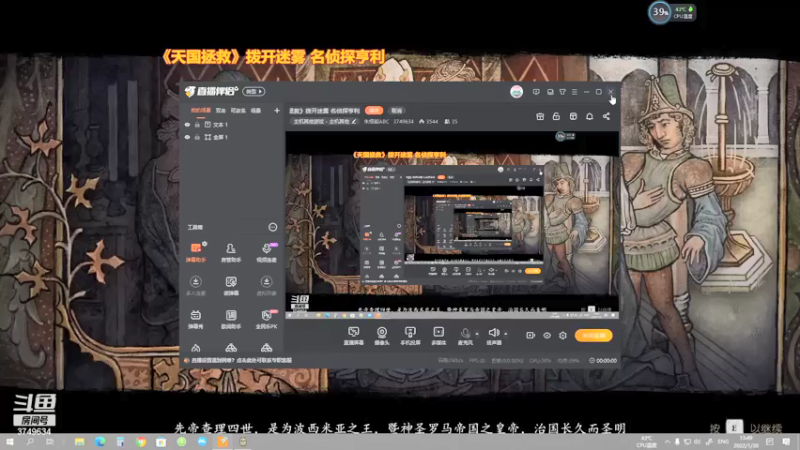Toggle preview eye icon in bottom bar
Screen dimensions: 800x450
[546, 335]
